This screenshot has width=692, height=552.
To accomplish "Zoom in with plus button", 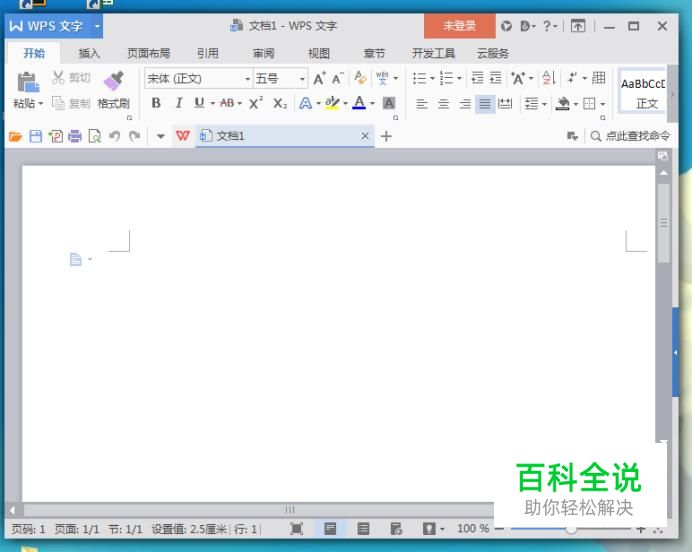I will 641,529.
